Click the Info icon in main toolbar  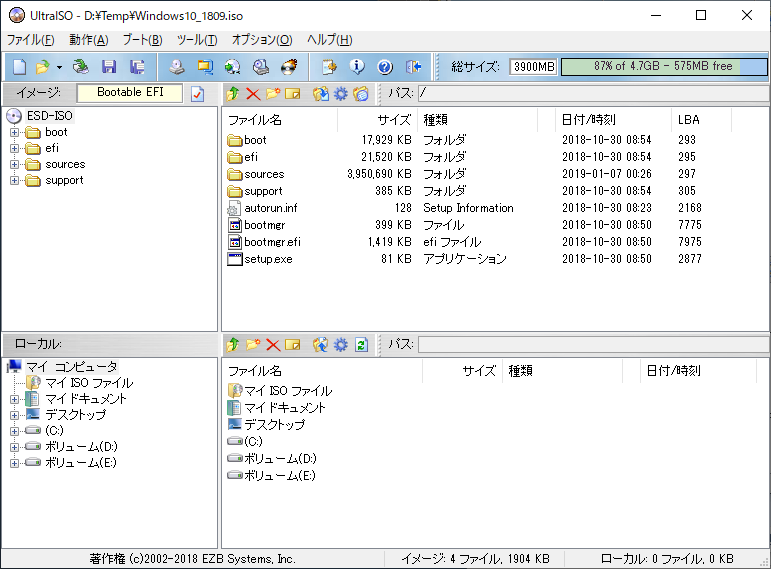[357, 66]
